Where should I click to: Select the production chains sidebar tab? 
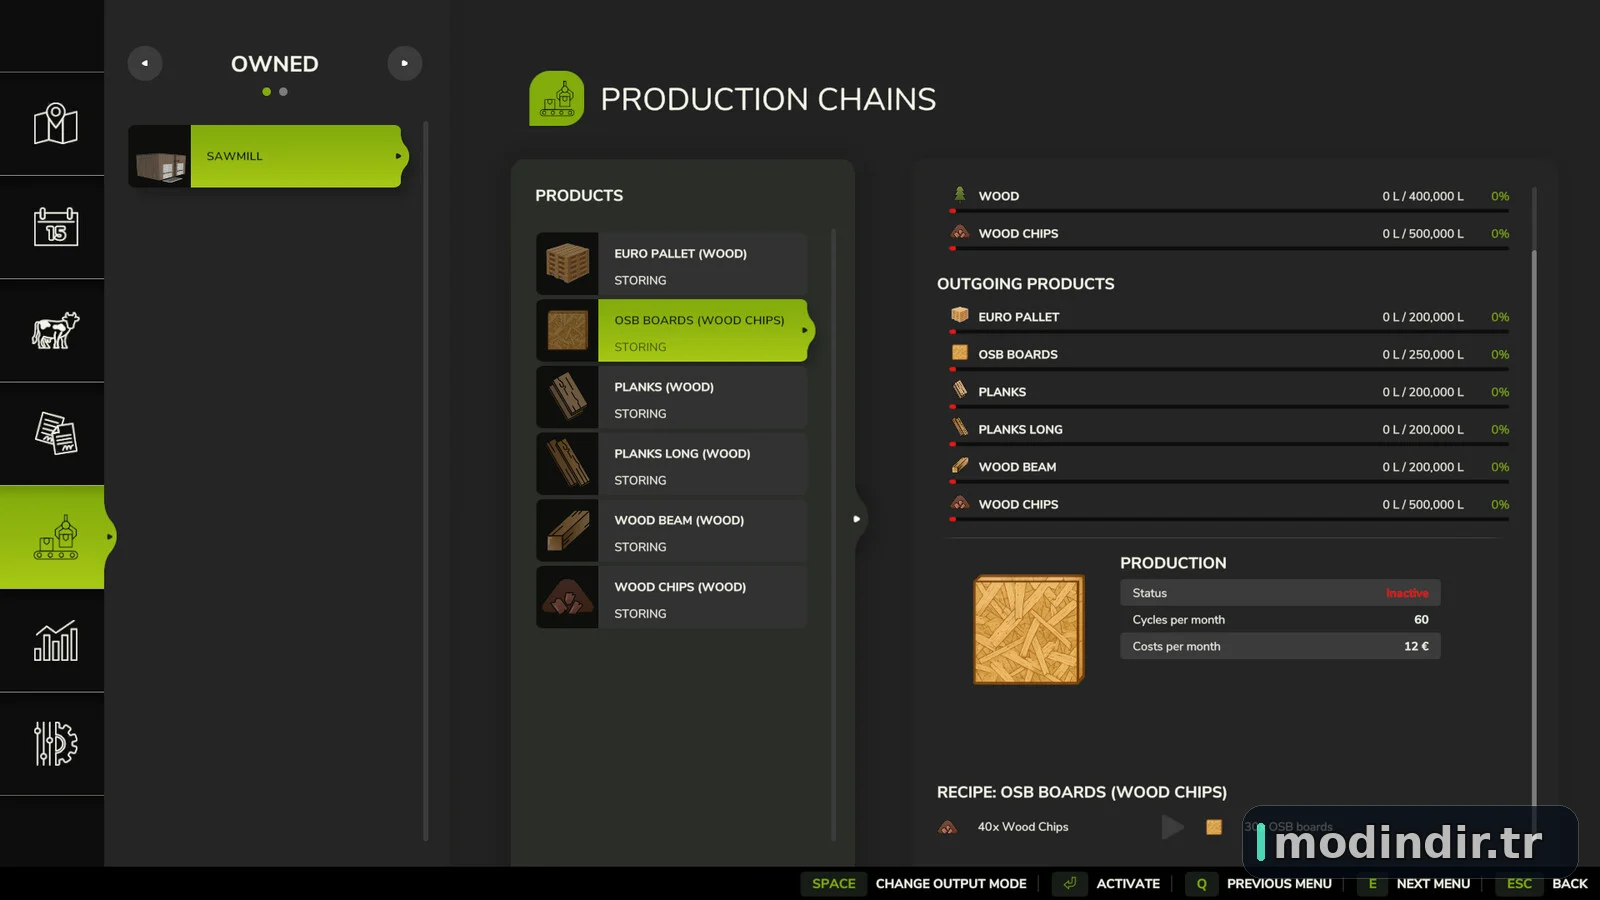click(x=55, y=537)
